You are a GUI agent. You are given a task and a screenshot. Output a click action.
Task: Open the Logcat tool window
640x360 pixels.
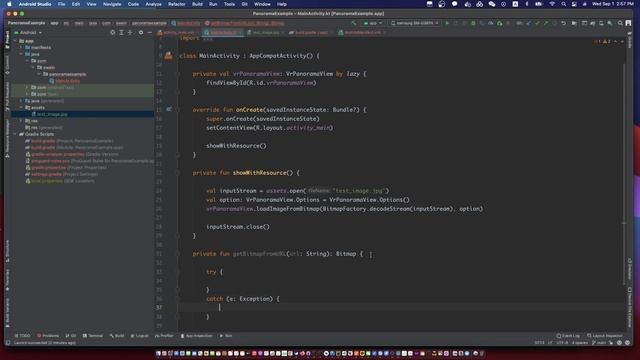(x=140, y=336)
